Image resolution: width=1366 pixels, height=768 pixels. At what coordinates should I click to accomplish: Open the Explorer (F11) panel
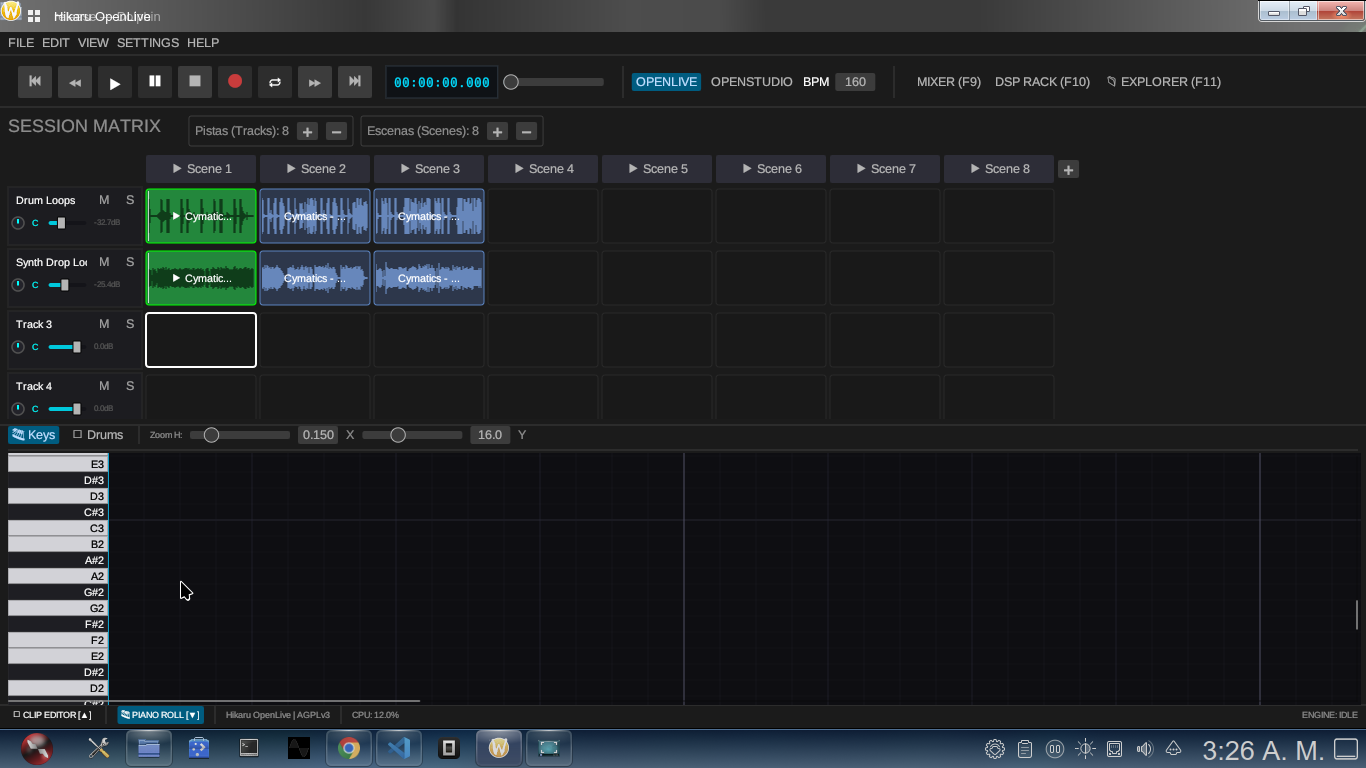(1164, 82)
